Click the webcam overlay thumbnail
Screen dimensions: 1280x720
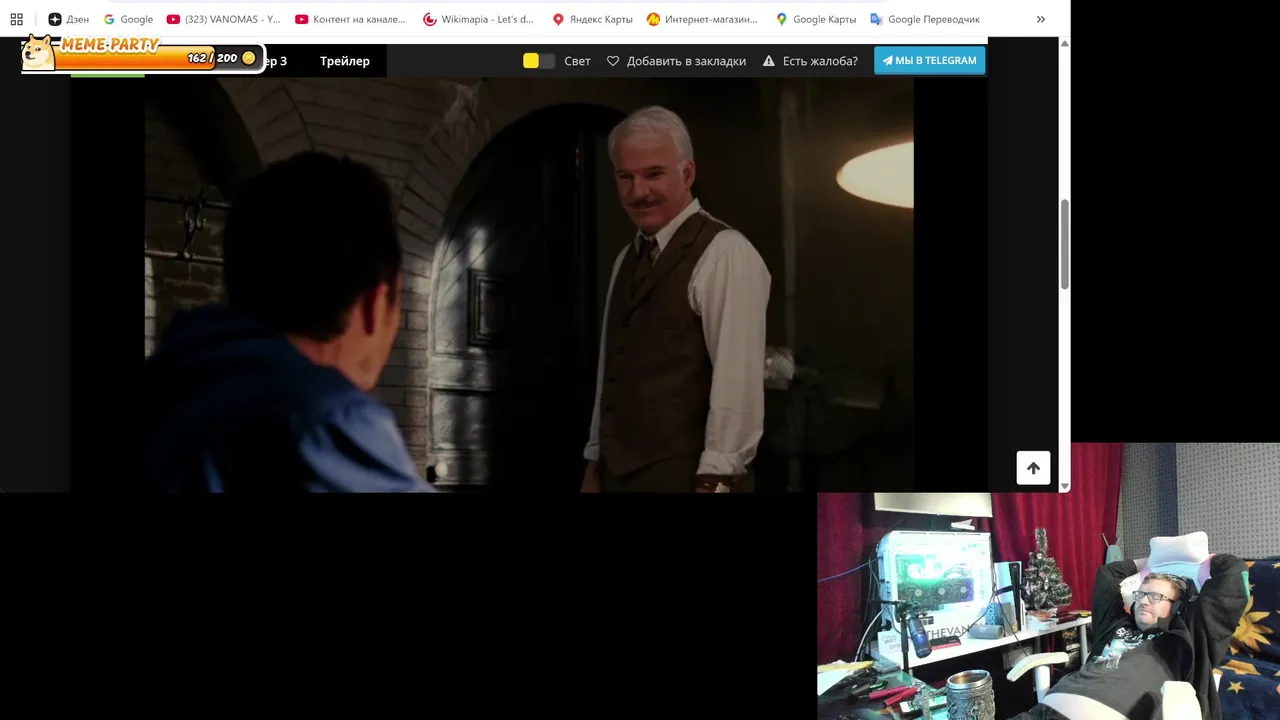(x=1048, y=582)
